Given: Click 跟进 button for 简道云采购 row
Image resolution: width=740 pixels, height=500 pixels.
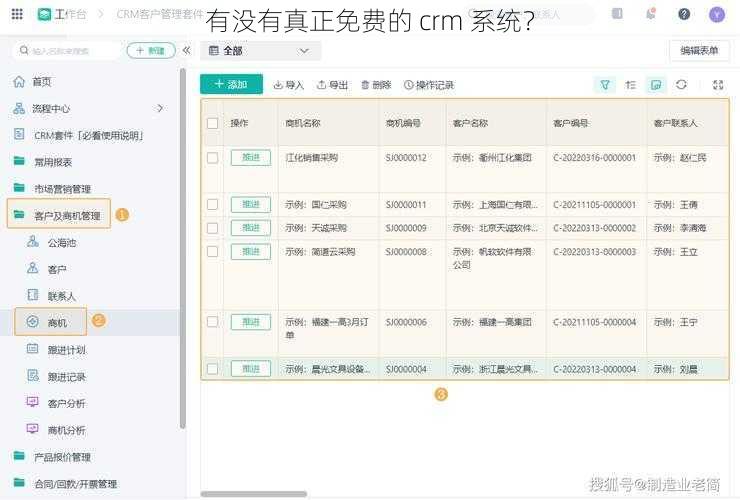Looking at the screenshot, I should coord(251,252).
